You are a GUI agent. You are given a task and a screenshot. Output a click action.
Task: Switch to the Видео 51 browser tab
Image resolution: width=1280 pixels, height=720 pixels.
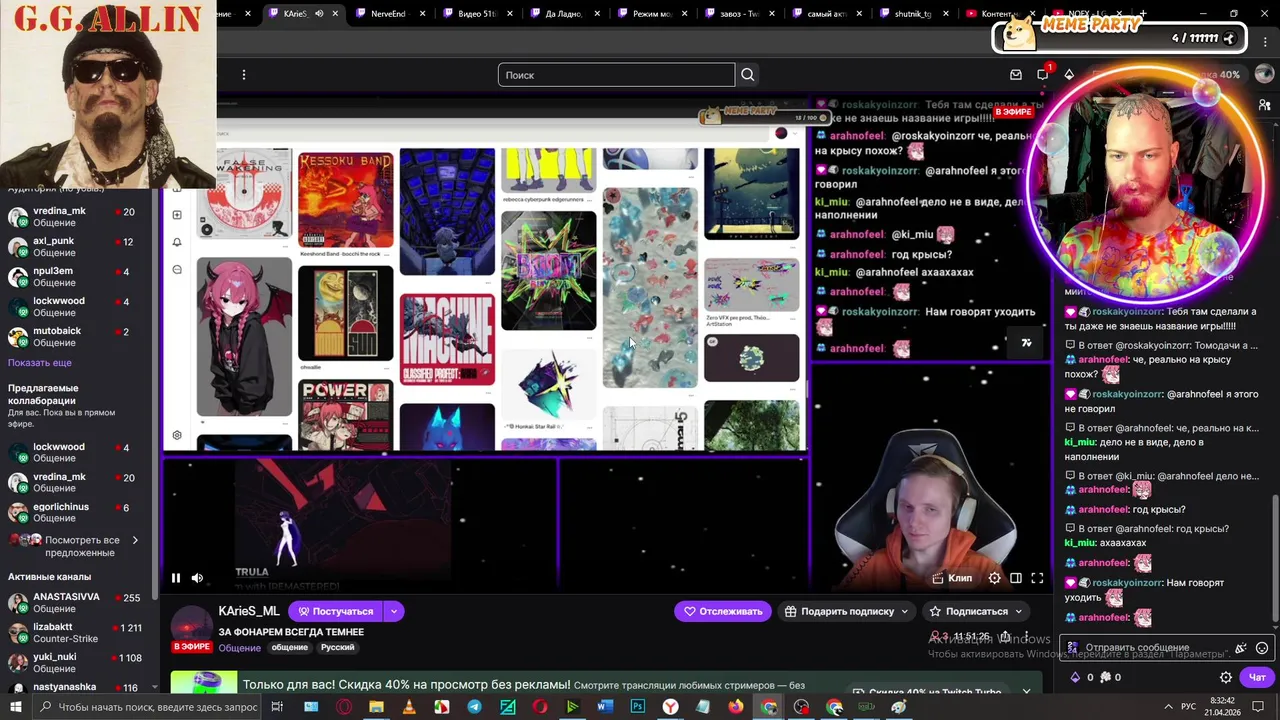[477, 14]
